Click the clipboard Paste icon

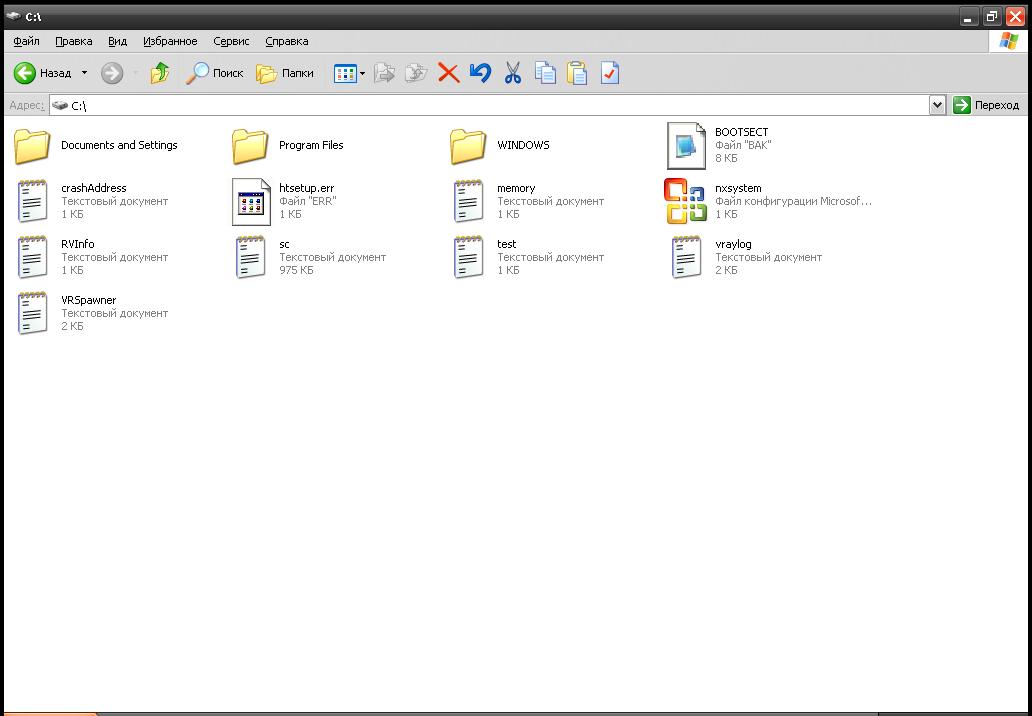[x=577, y=73]
